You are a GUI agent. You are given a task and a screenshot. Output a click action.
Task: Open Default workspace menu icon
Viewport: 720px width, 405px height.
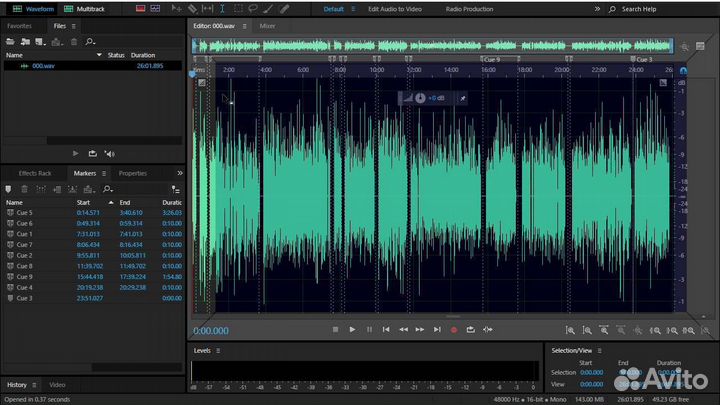(353, 9)
